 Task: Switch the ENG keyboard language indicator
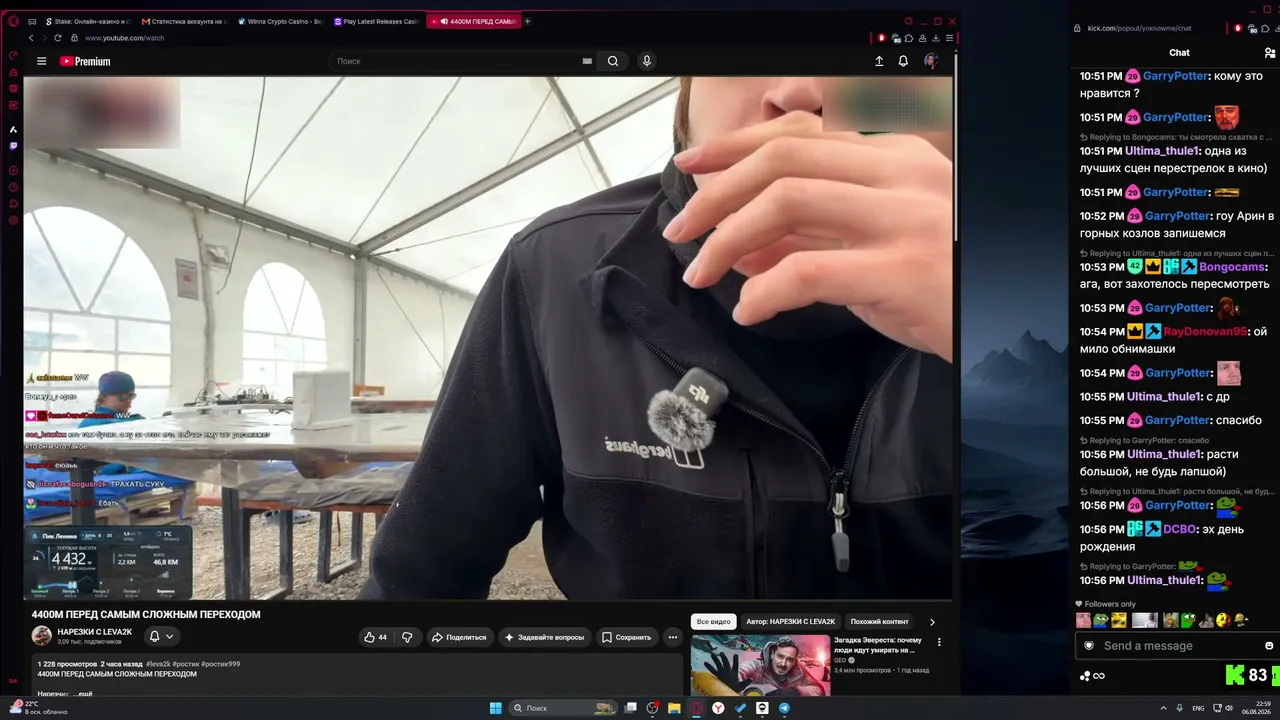(x=1198, y=708)
